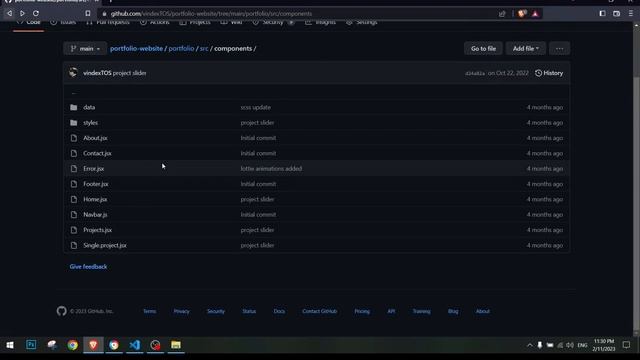
Task: Bookmark this page icon
Action: point(88,13)
